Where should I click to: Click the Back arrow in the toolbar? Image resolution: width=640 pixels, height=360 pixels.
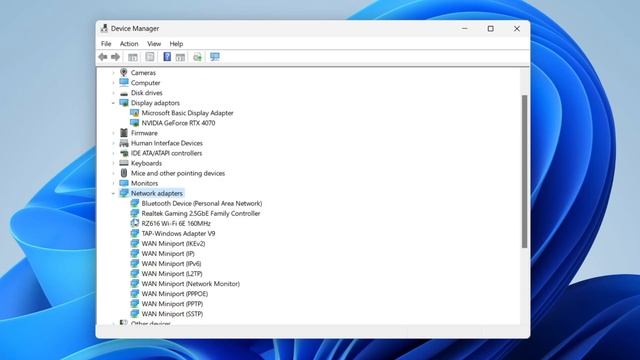tap(103, 57)
